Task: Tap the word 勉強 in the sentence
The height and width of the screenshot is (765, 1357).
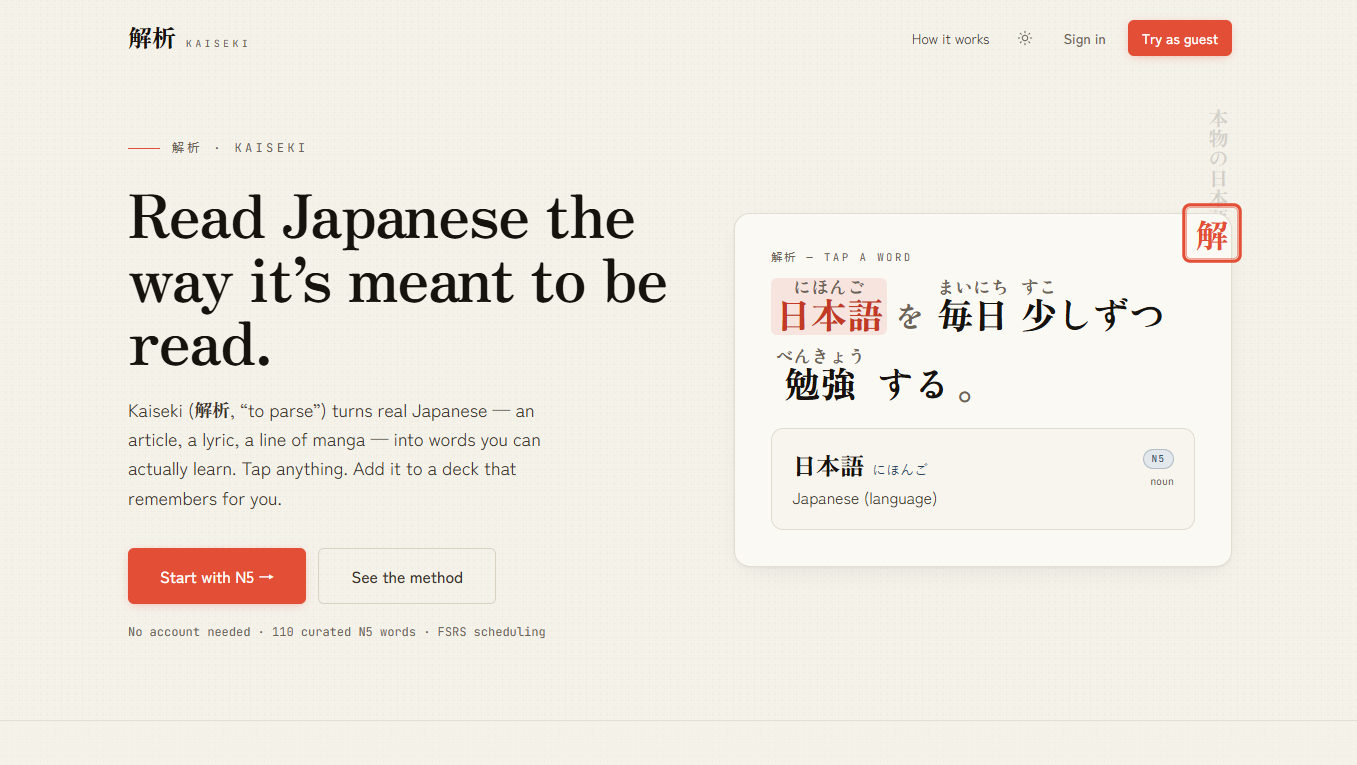Action: pos(820,375)
